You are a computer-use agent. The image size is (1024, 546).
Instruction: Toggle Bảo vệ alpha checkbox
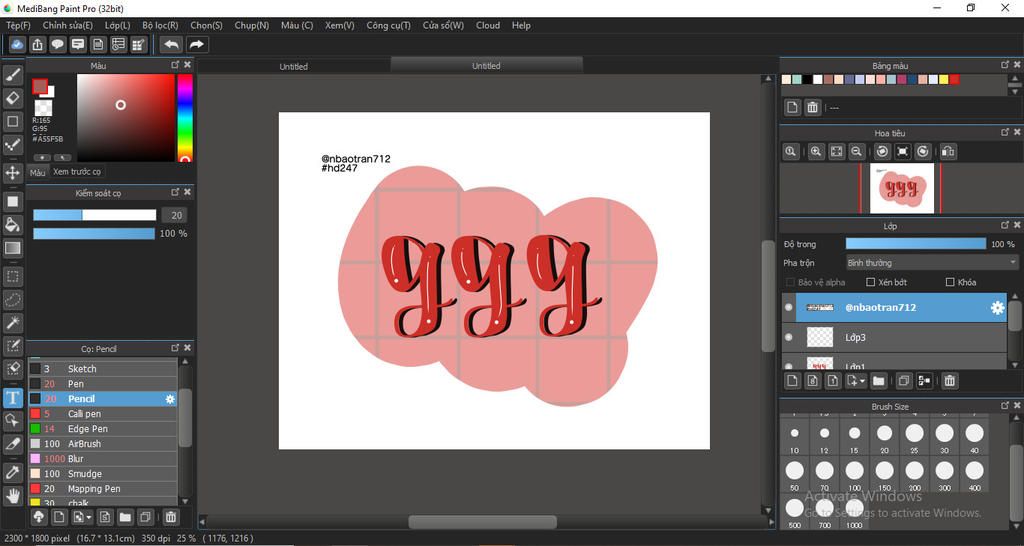point(790,282)
